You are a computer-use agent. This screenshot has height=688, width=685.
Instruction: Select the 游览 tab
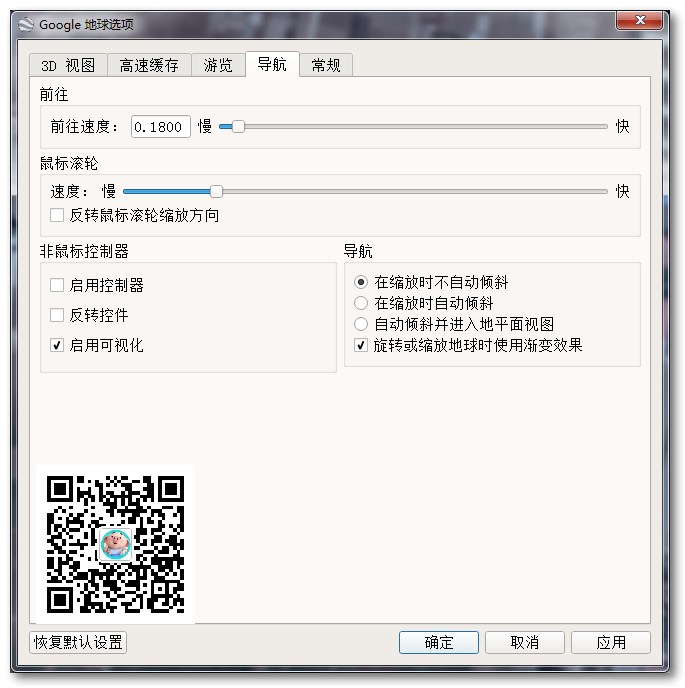(x=218, y=65)
